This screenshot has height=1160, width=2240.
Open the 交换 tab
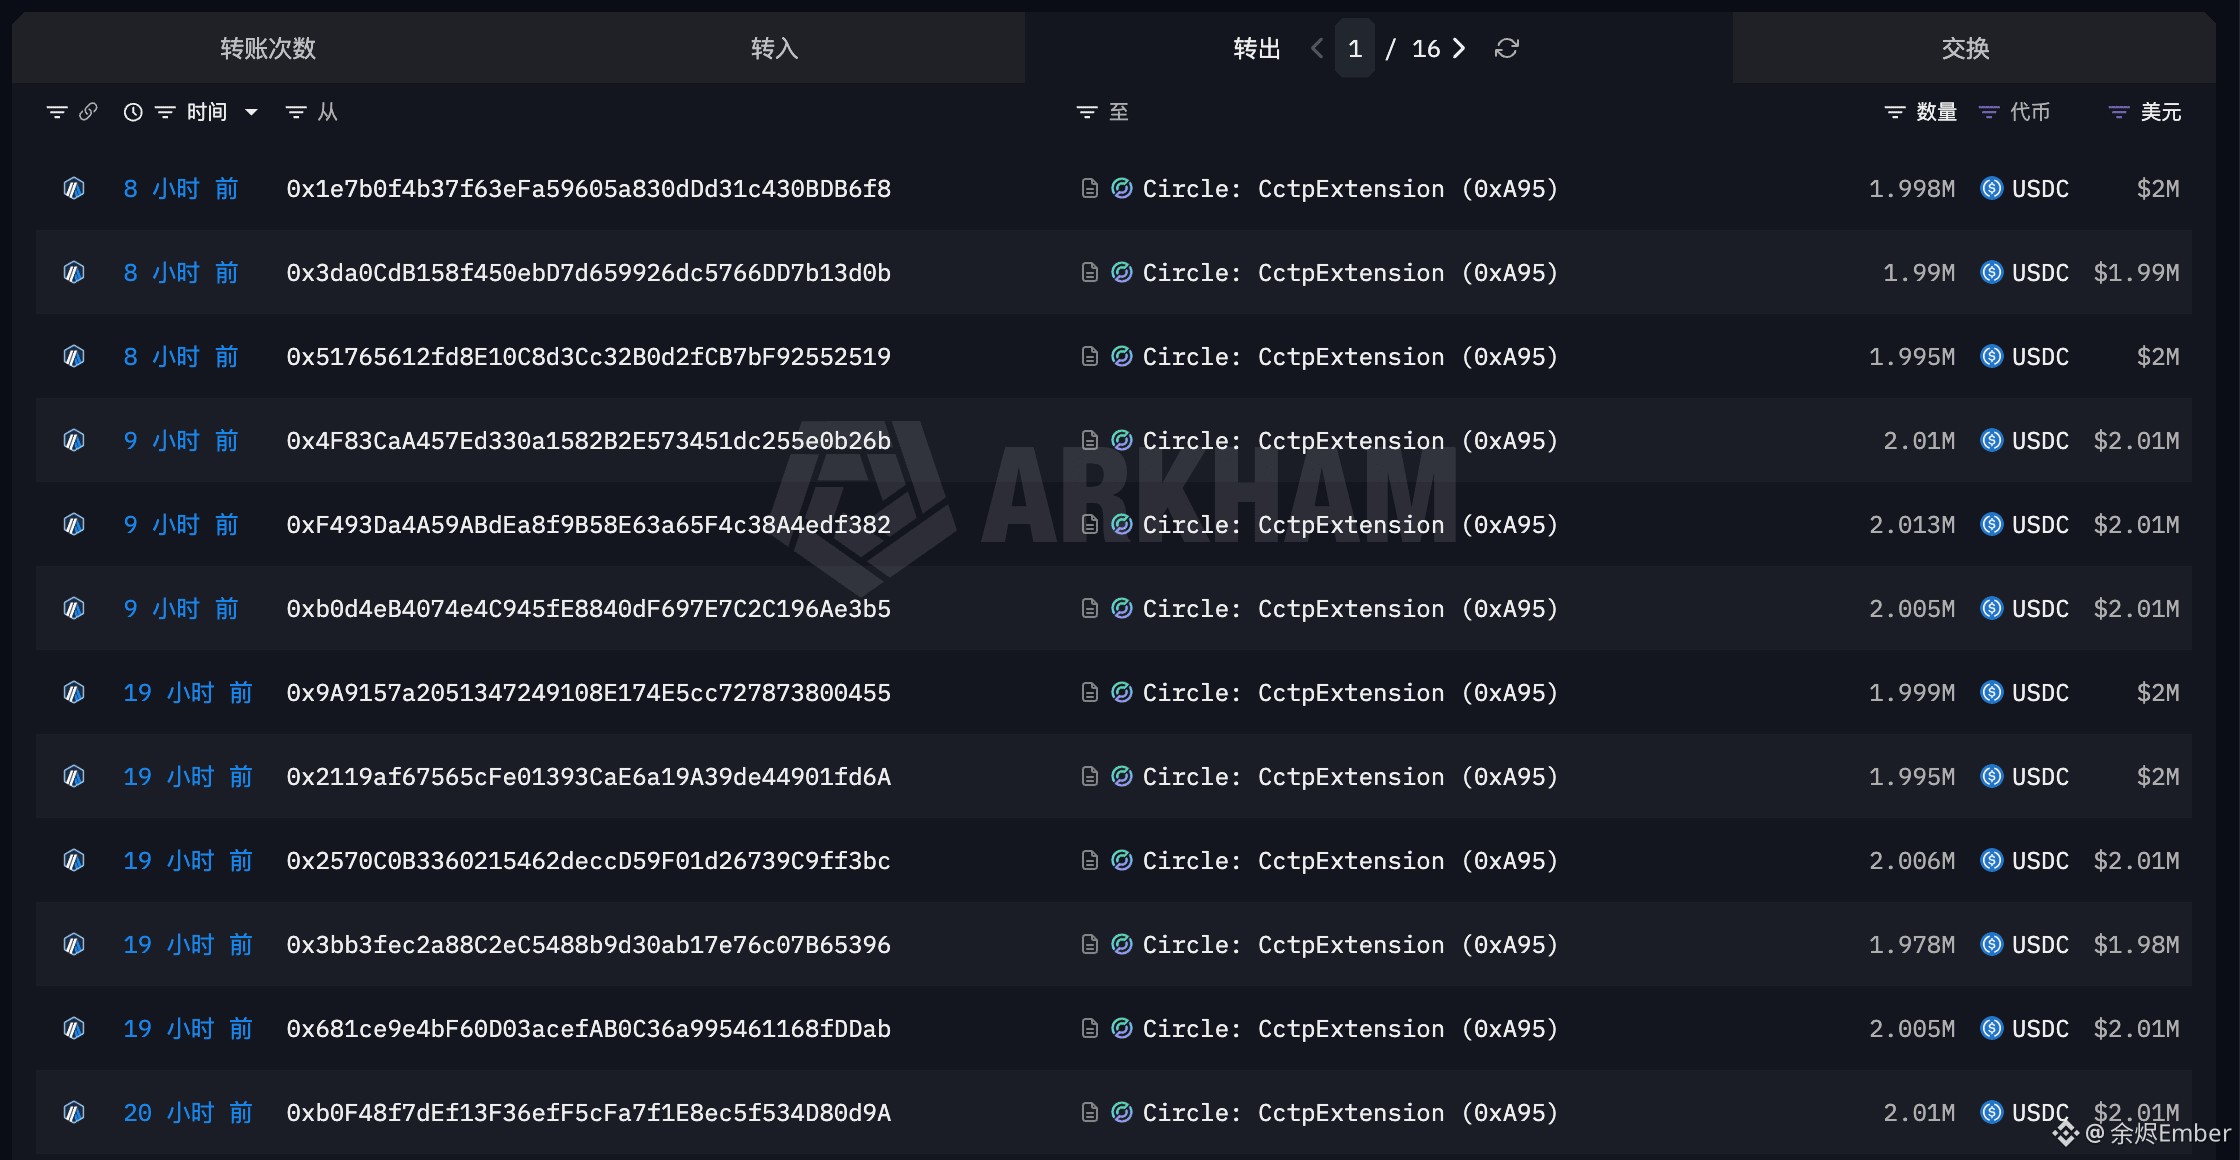(1965, 48)
